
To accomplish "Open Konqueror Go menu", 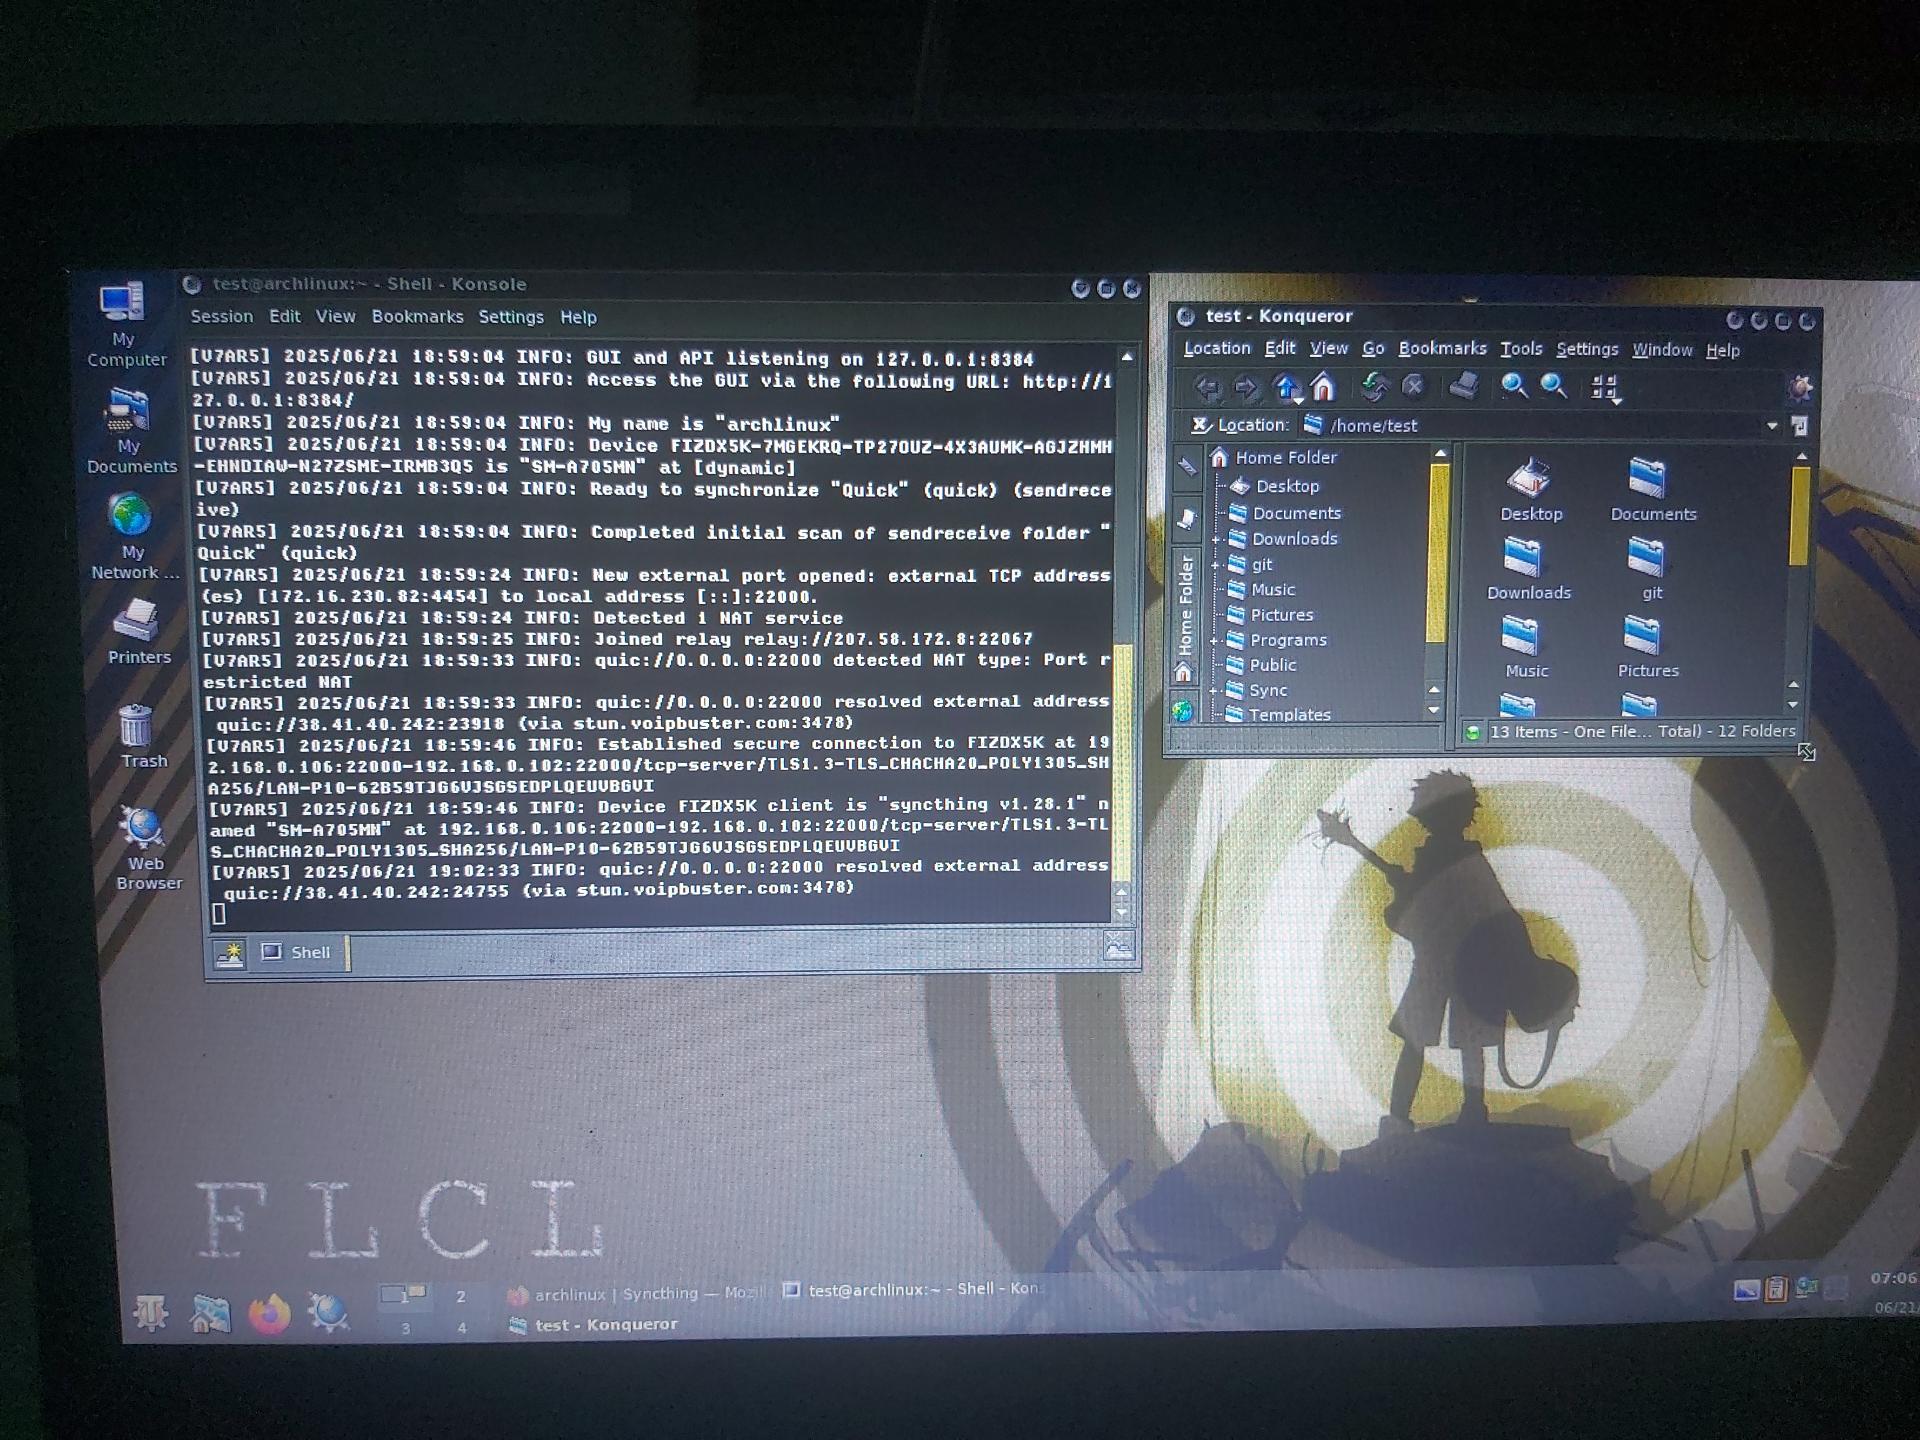I will click(x=1373, y=349).
